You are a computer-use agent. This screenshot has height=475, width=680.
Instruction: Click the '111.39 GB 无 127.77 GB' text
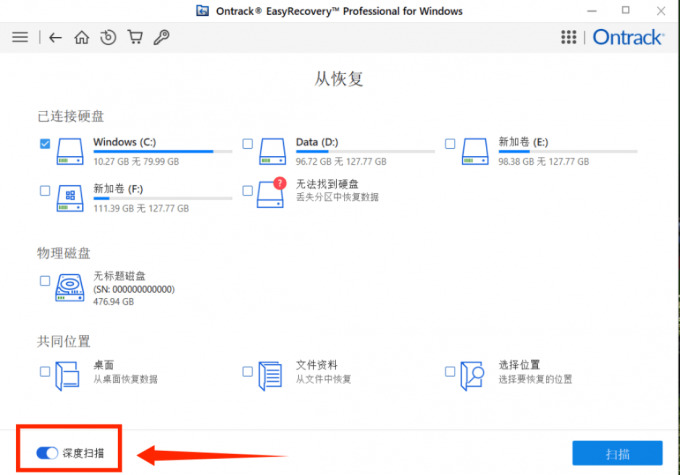[x=141, y=209]
